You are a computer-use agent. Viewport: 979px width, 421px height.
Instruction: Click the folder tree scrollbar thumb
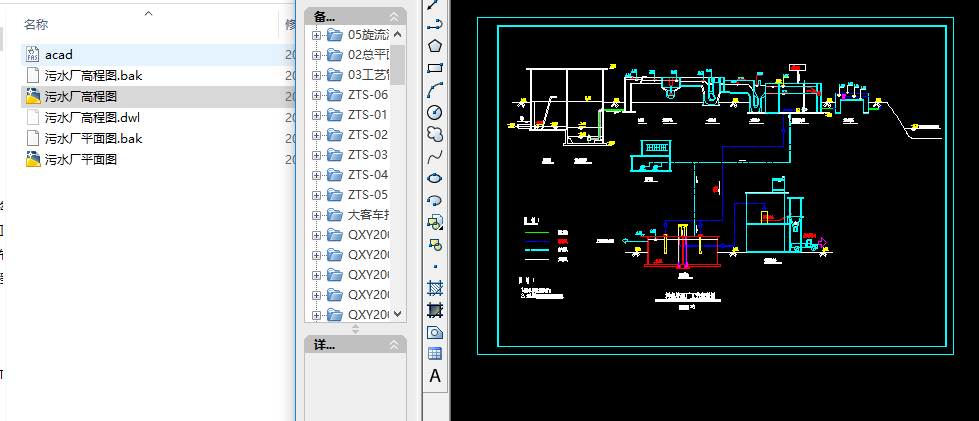point(398,64)
